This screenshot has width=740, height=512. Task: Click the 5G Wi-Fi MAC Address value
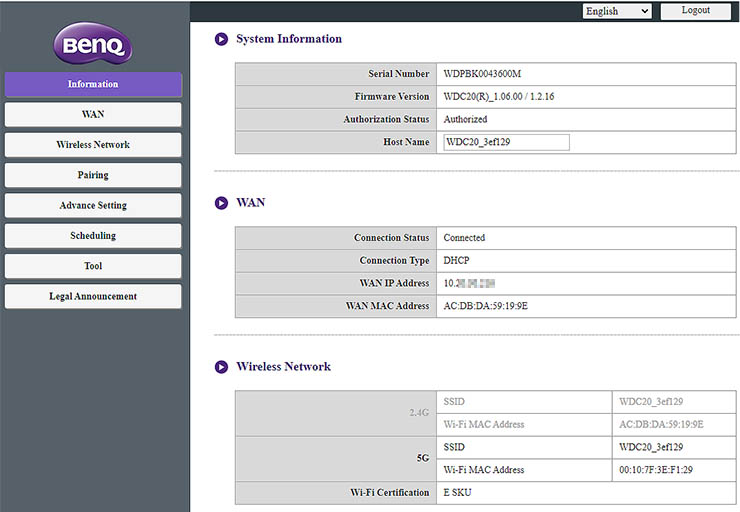click(x=655, y=470)
